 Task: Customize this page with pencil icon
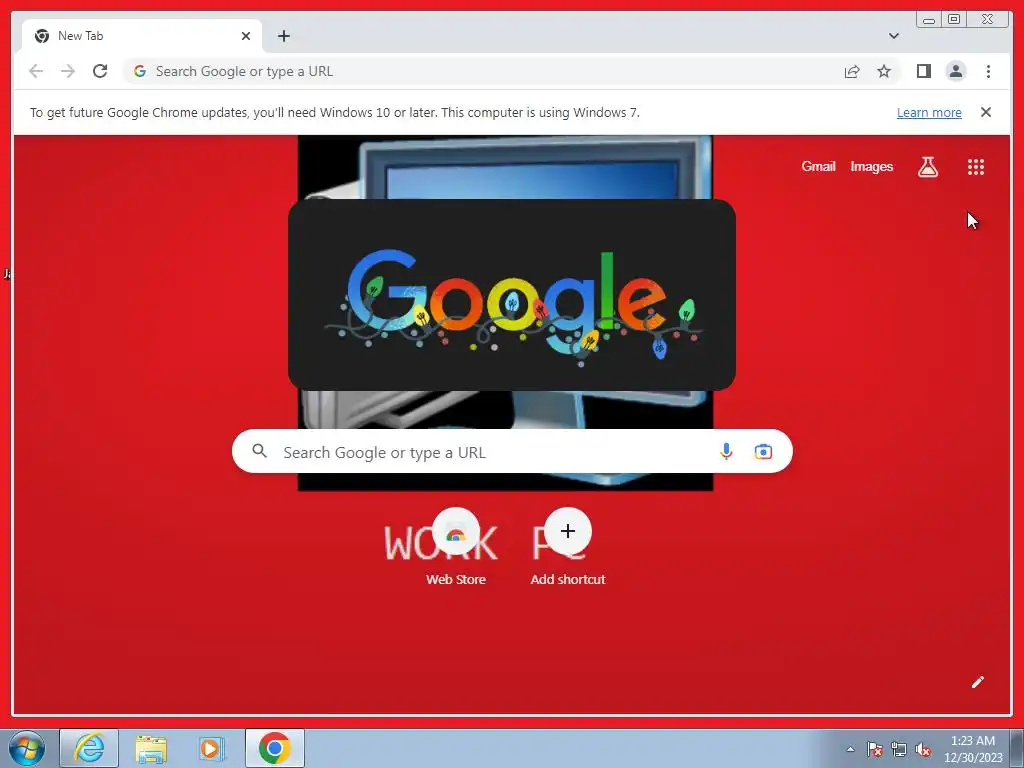pos(977,682)
